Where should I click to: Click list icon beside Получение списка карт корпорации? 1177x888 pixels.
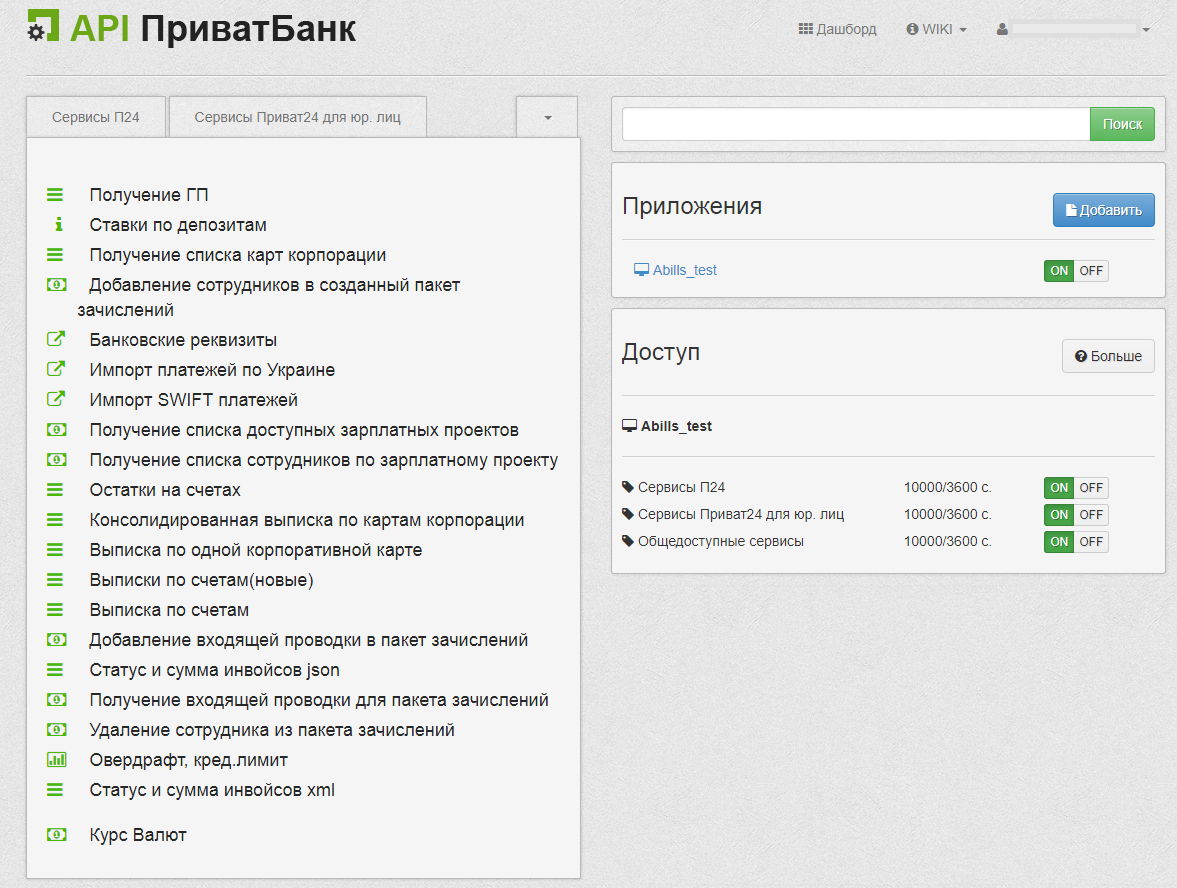tap(55, 255)
